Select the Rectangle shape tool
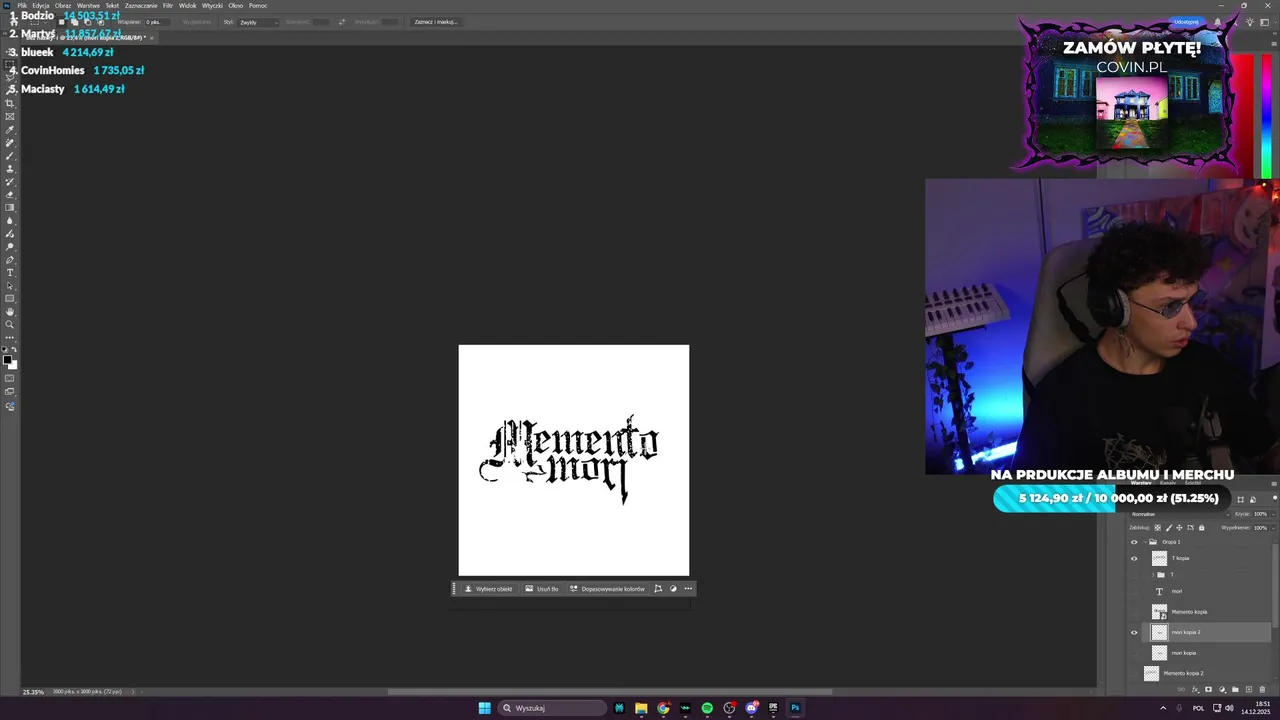The image size is (1280, 720). pos(10,298)
